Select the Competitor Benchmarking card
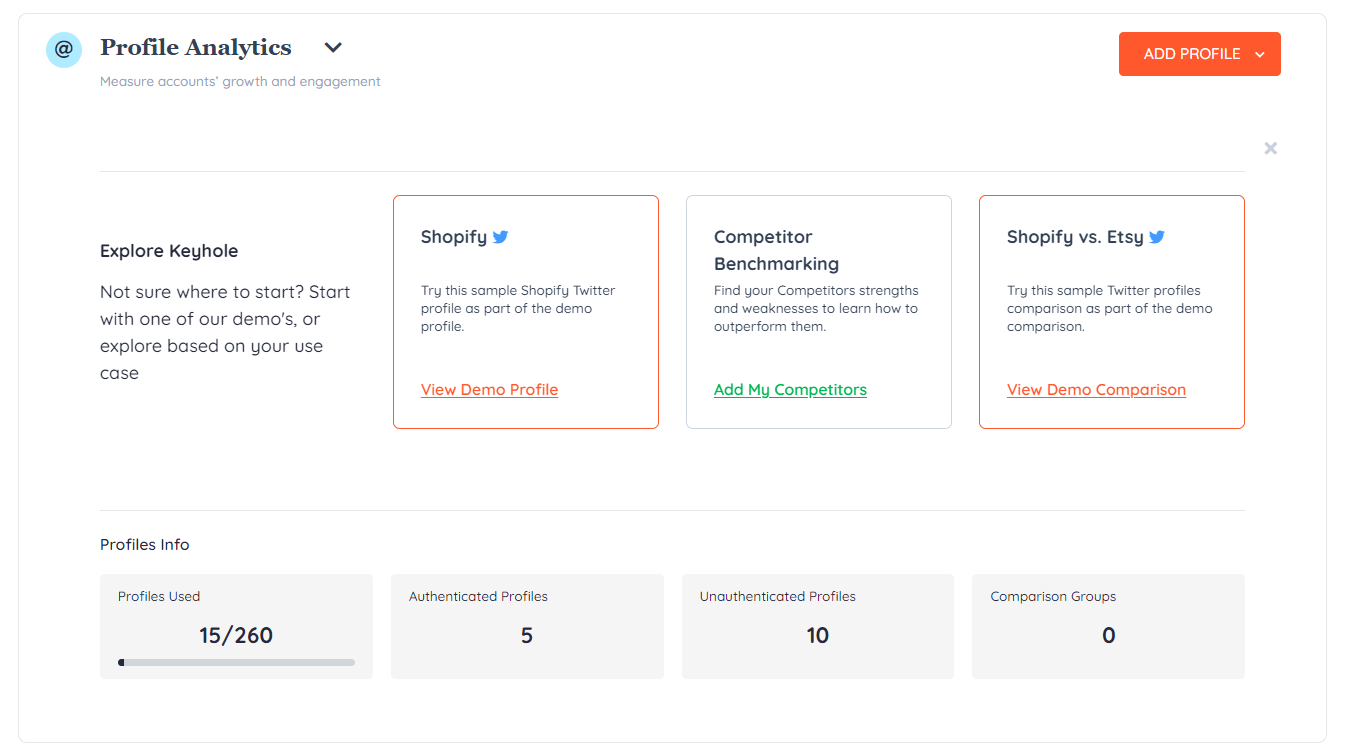Image resolution: width=1360 pixels, height=754 pixels. coord(818,311)
